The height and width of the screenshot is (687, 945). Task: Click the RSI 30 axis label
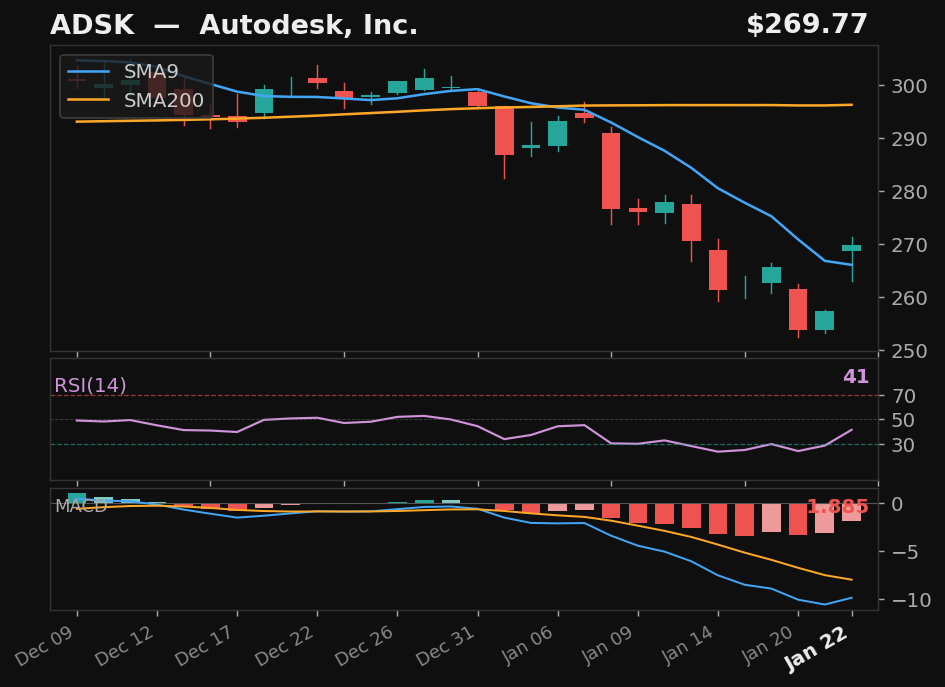[x=904, y=445]
